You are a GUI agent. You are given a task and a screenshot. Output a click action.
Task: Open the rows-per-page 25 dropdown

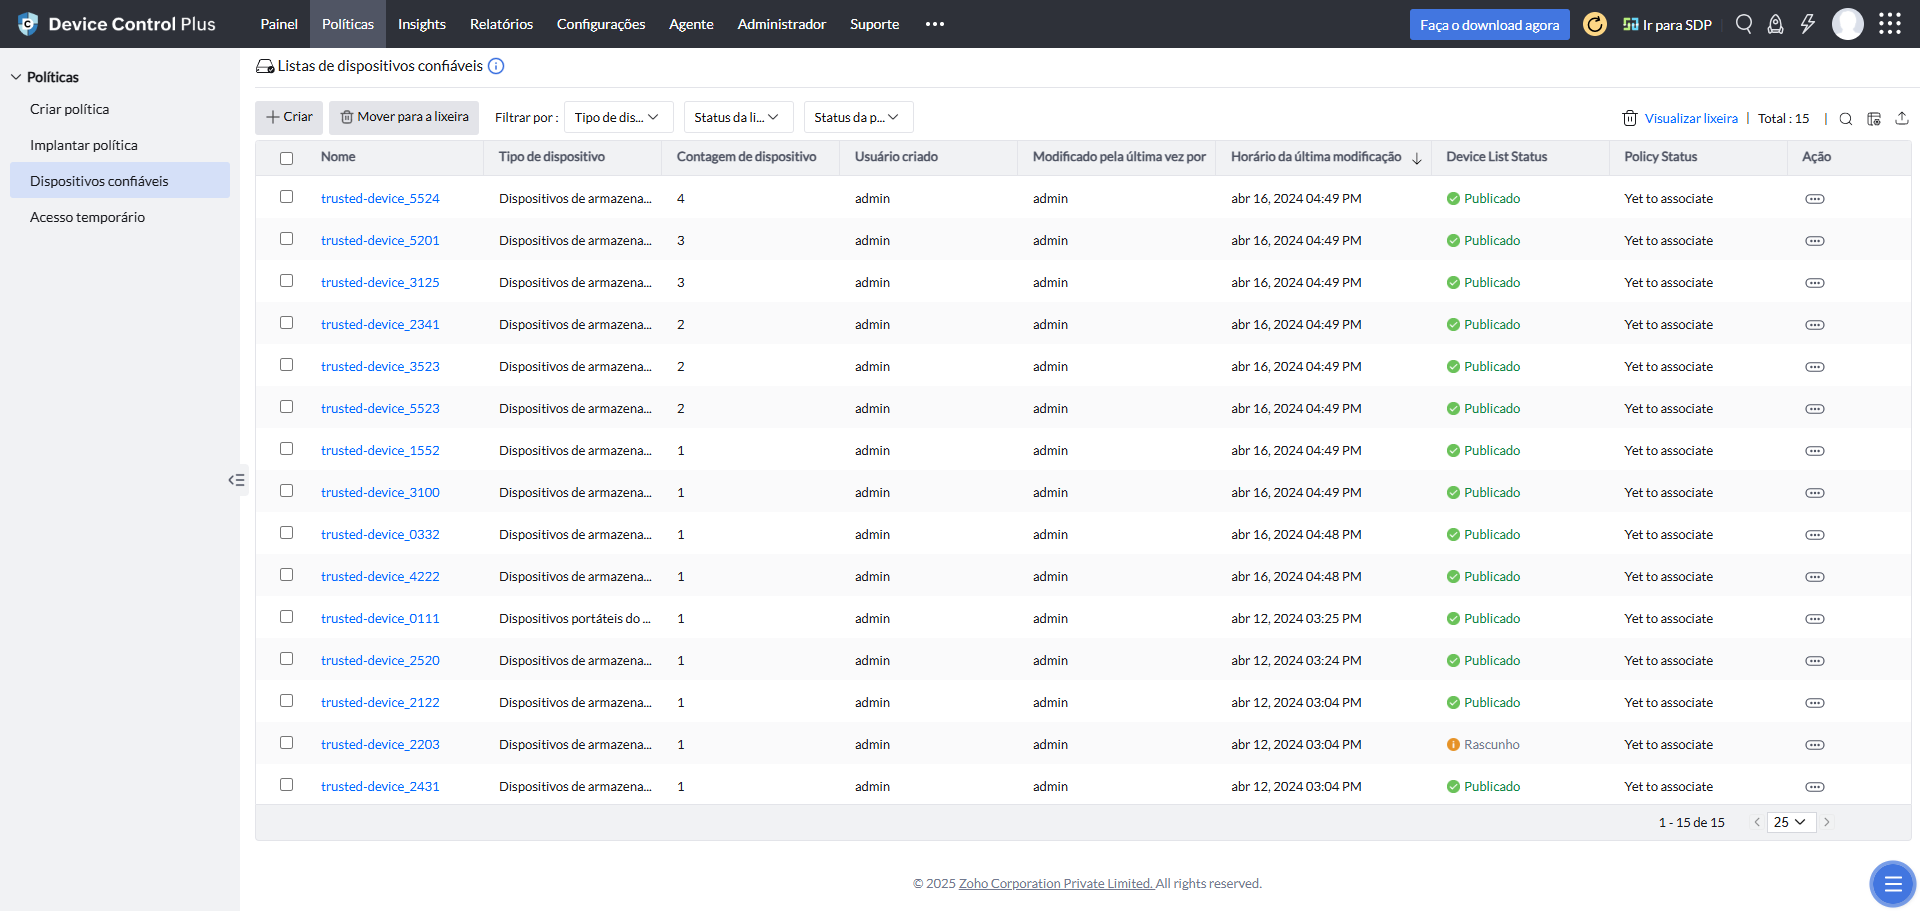click(x=1790, y=822)
